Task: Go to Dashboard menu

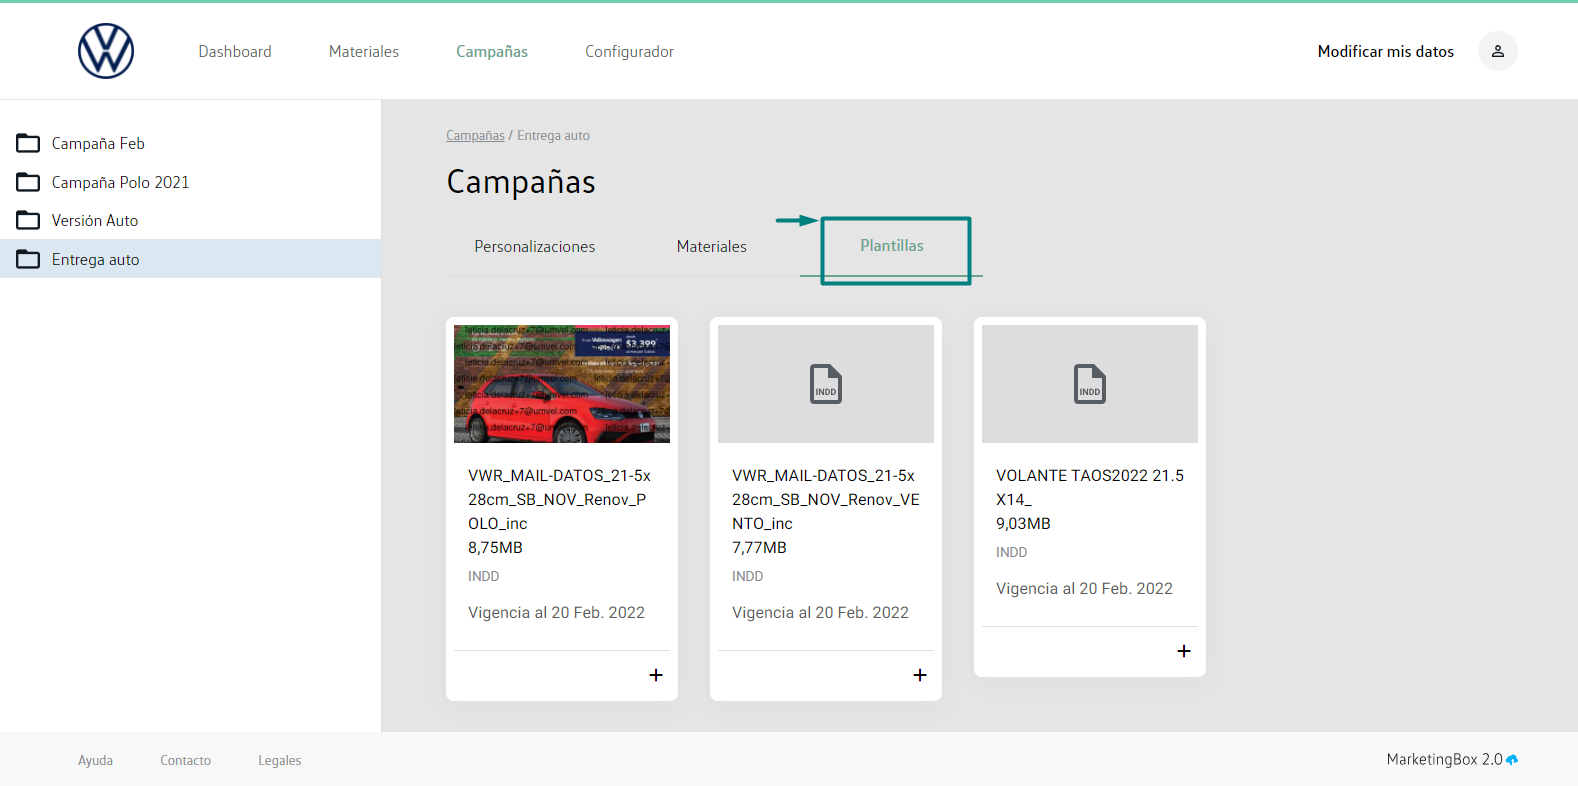Action: pos(235,51)
